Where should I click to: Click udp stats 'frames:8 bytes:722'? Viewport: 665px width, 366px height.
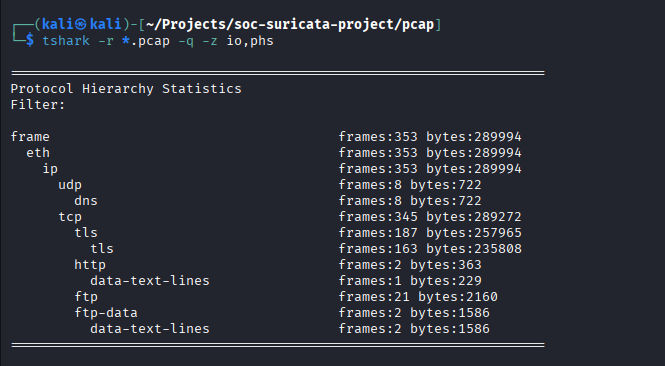tap(410, 185)
